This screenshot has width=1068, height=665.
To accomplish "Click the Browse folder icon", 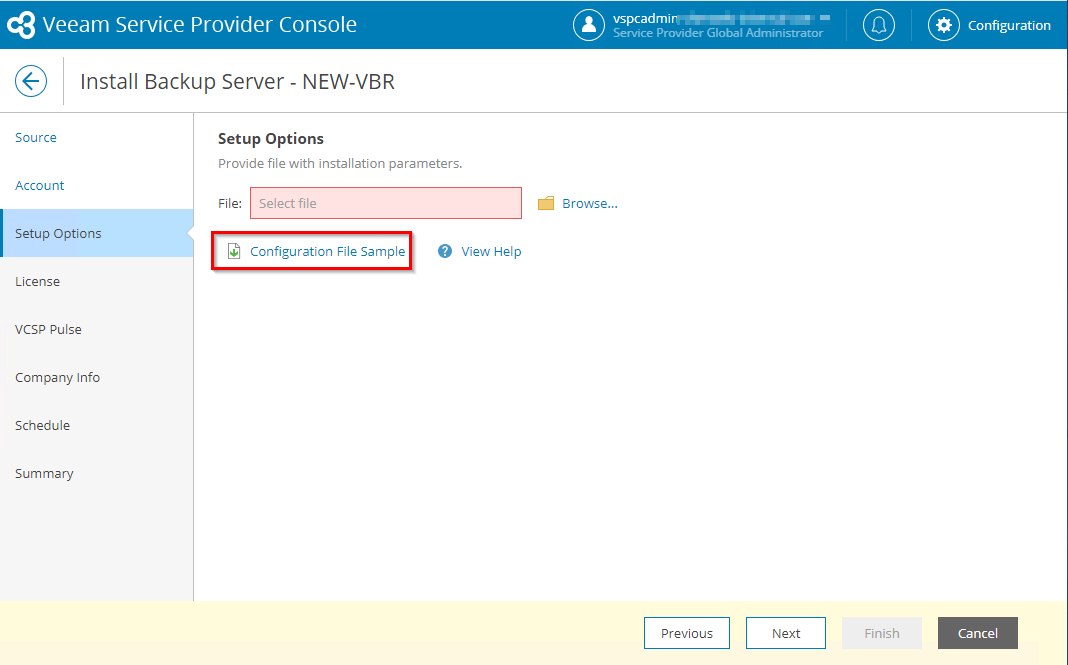I will pyautogui.click(x=546, y=203).
